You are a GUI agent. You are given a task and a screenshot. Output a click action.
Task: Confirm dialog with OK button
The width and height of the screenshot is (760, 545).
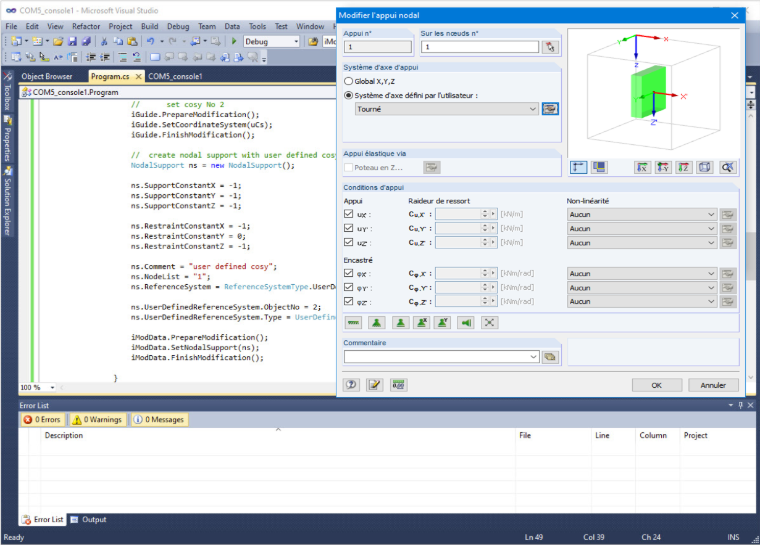pyautogui.click(x=656, y=385)
